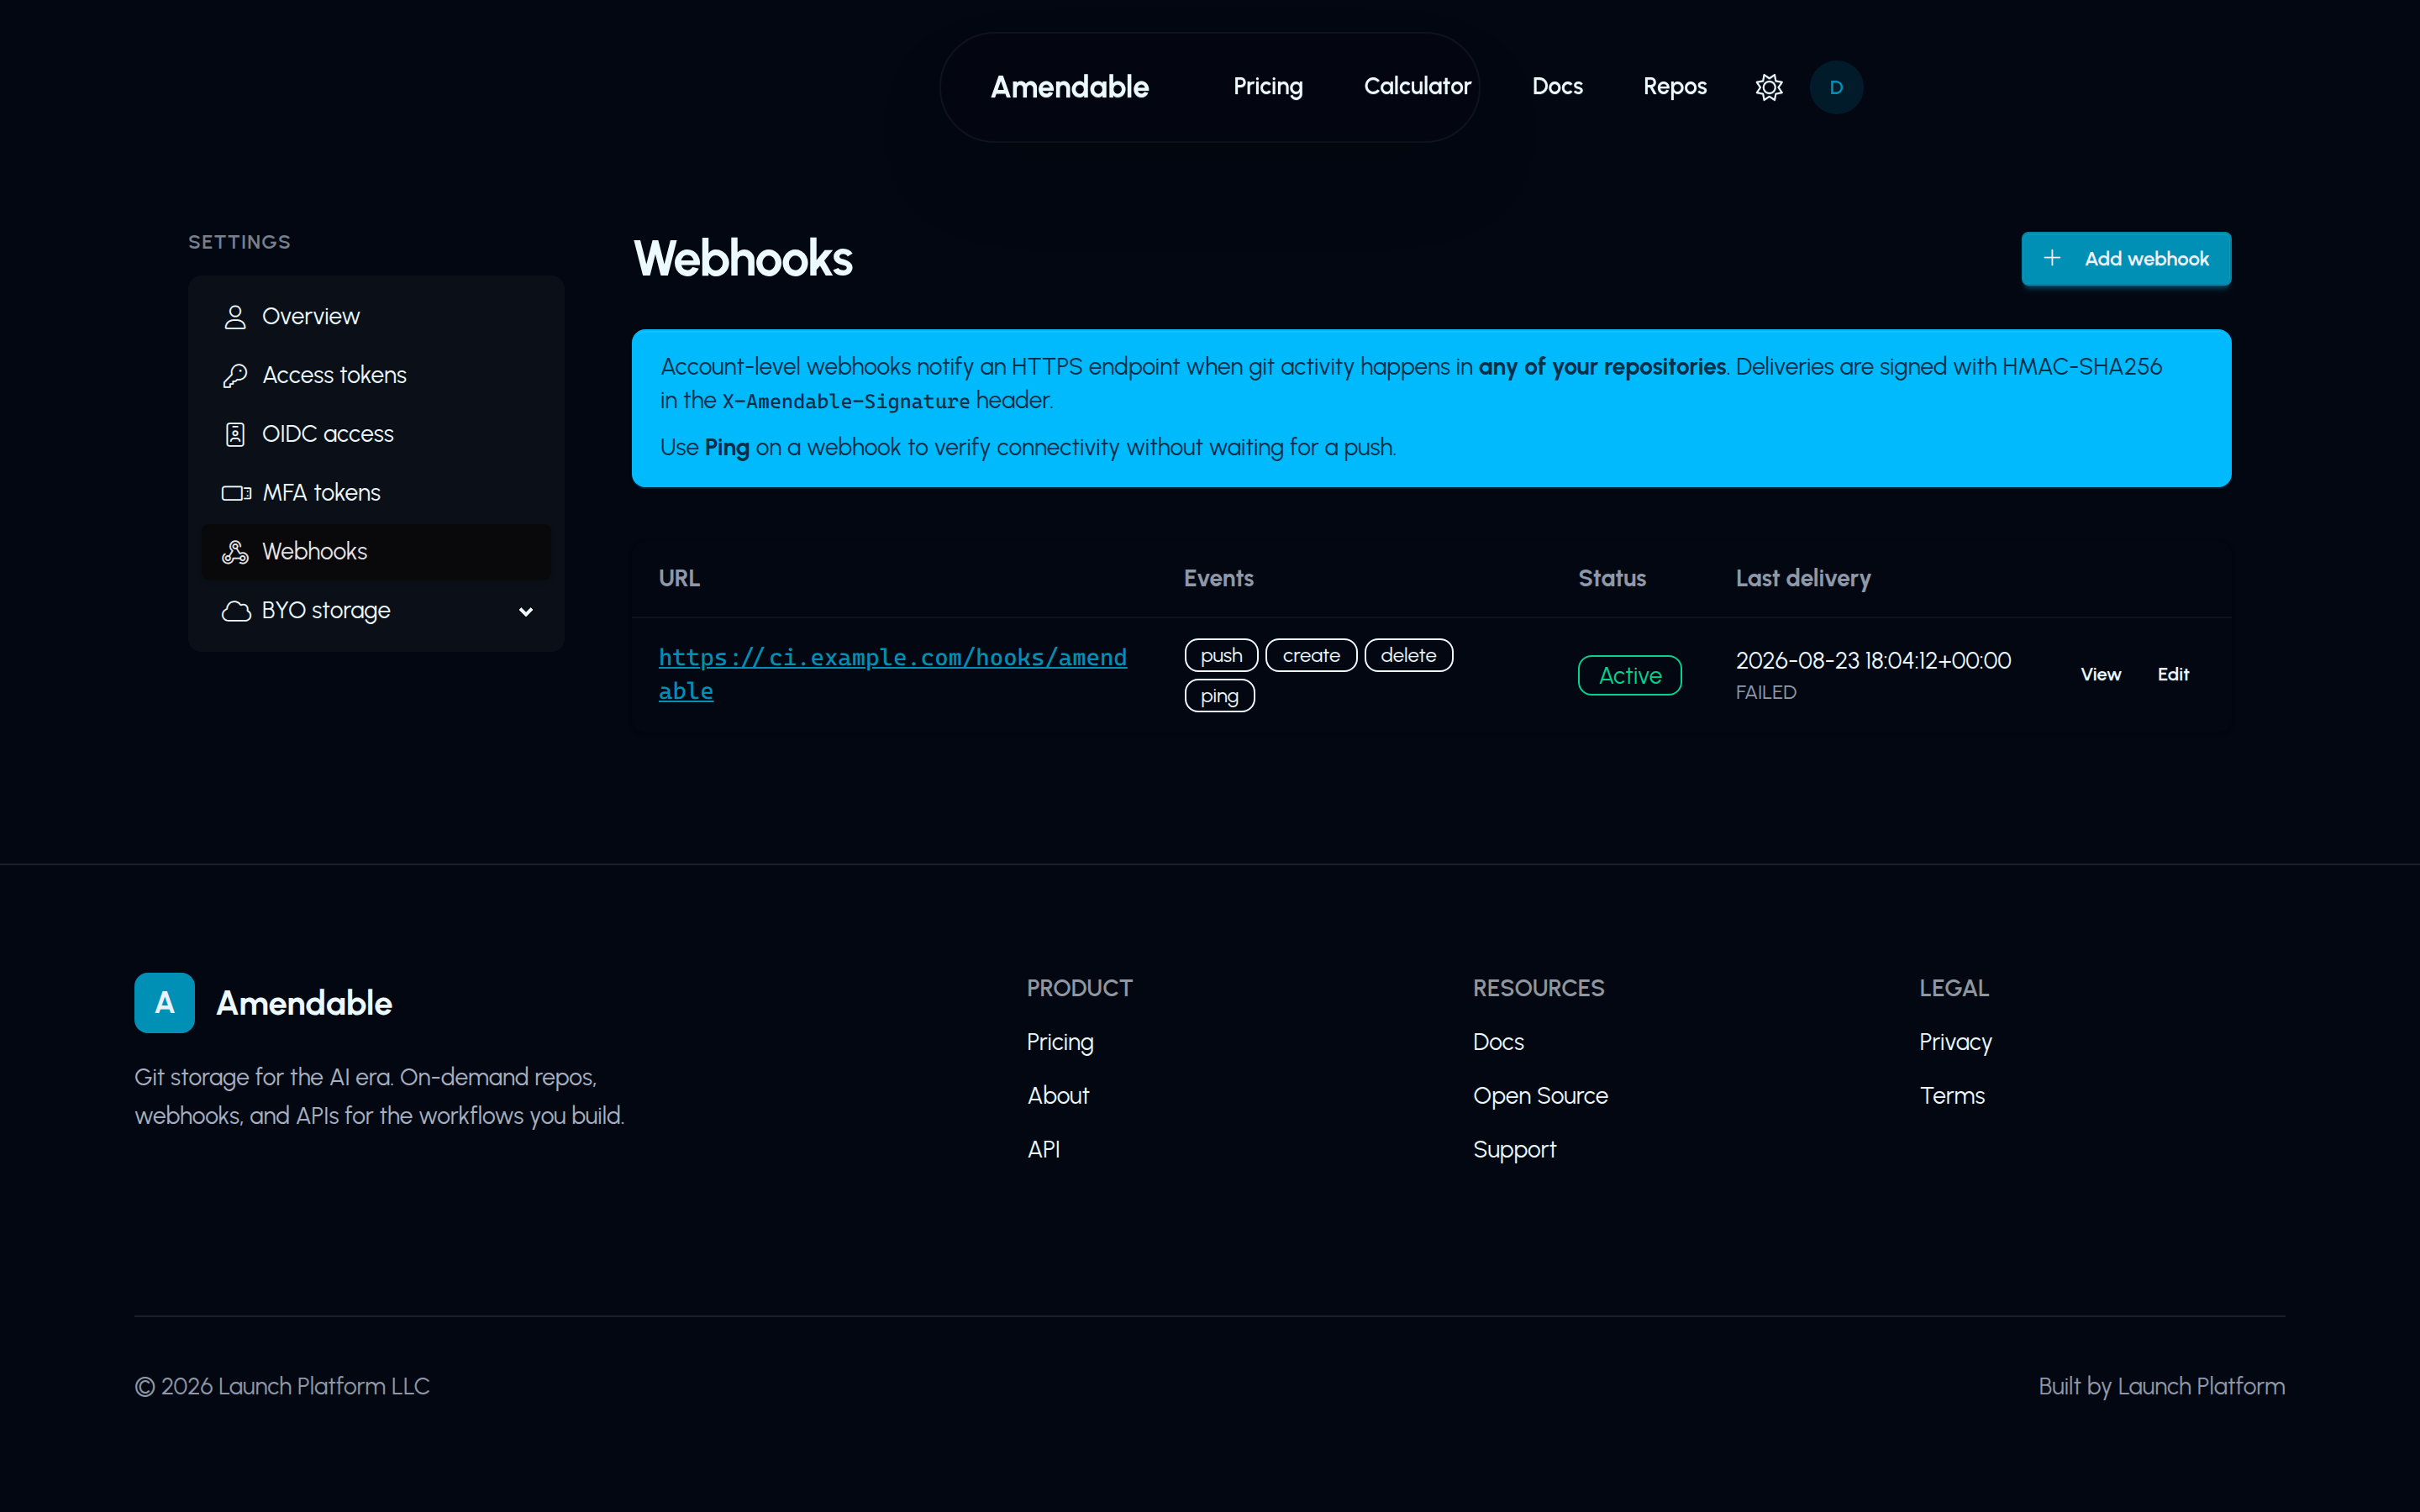Open the ci.example.com webhook URL link
The image size is (2420, 1512).
click(892, 674)
